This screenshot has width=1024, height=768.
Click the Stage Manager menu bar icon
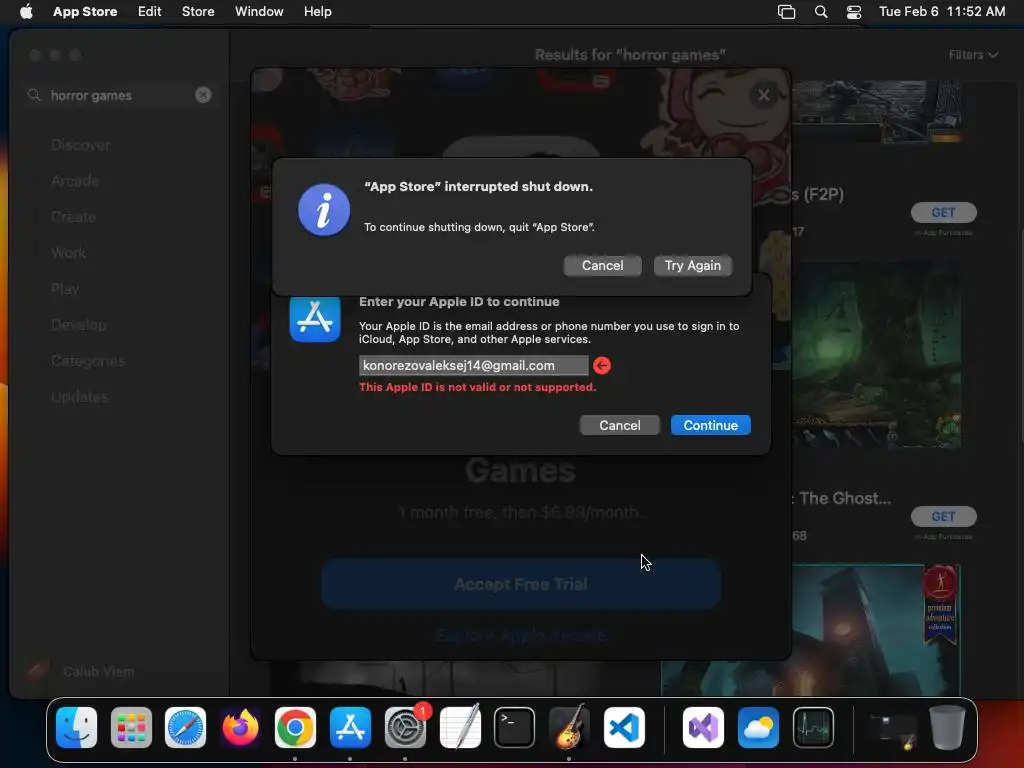click(x=786, y=12)
